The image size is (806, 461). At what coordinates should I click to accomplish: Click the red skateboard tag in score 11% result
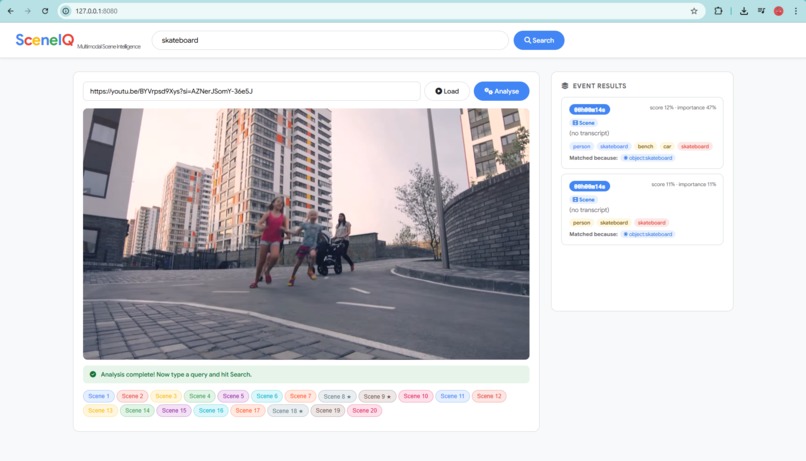click(651, 223)
